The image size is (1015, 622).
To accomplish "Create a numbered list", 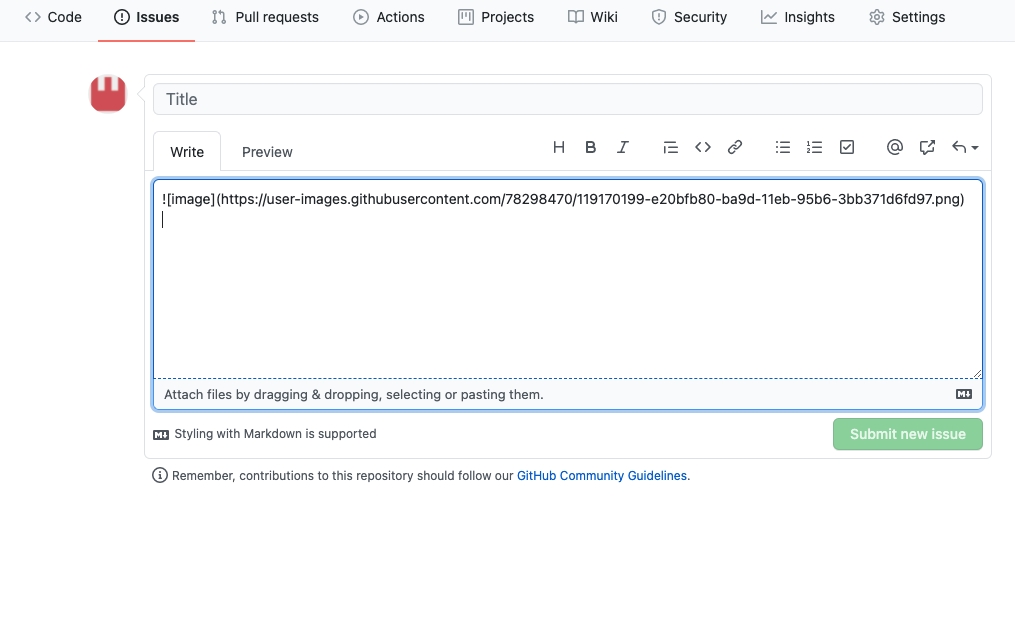I will (815, 147).
